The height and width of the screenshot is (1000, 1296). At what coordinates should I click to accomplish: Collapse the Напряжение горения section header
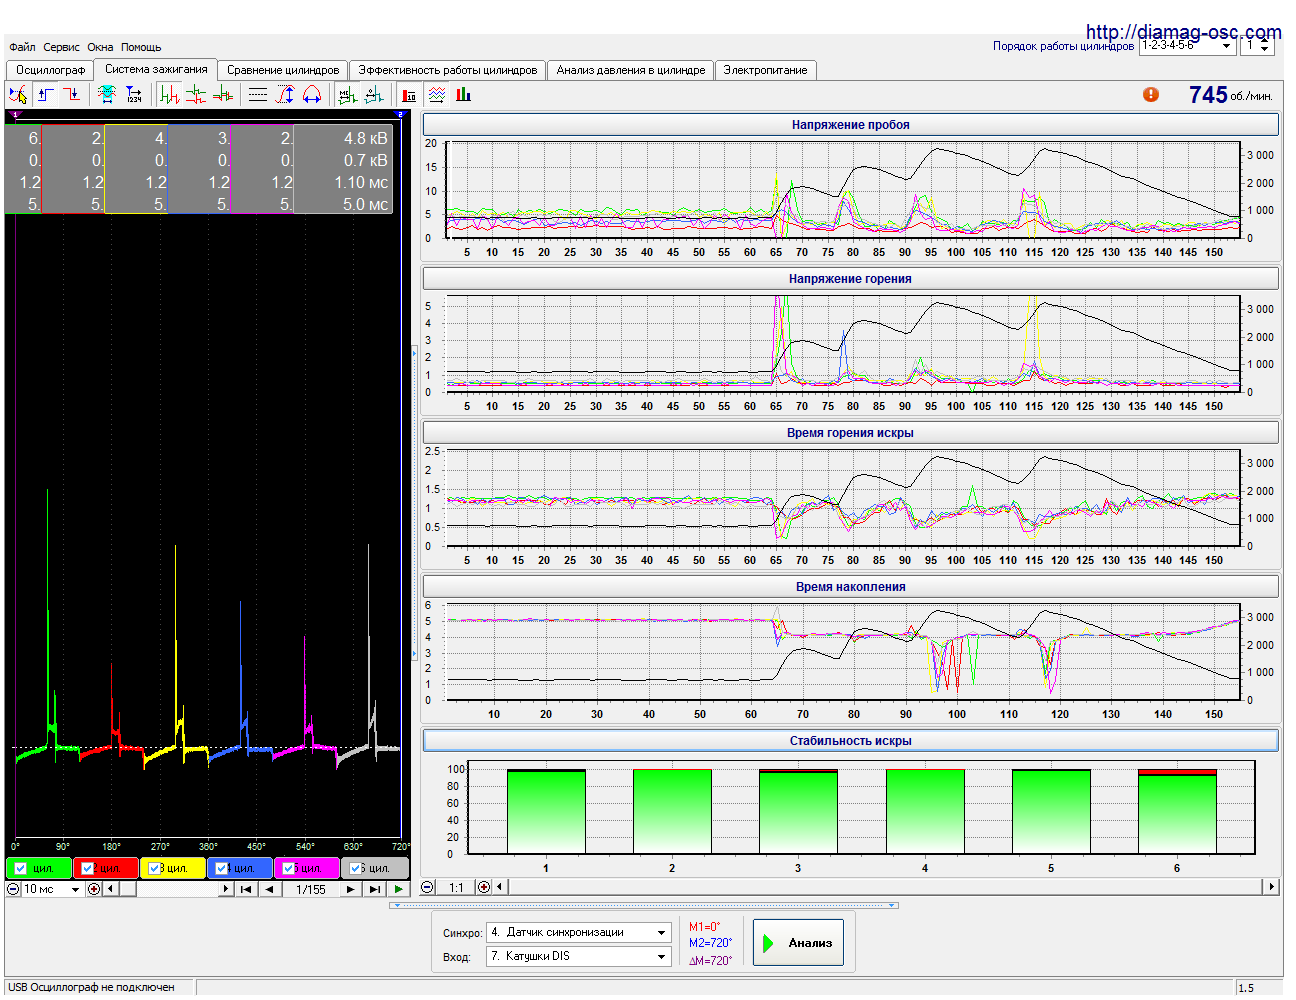tap(850, 279)
